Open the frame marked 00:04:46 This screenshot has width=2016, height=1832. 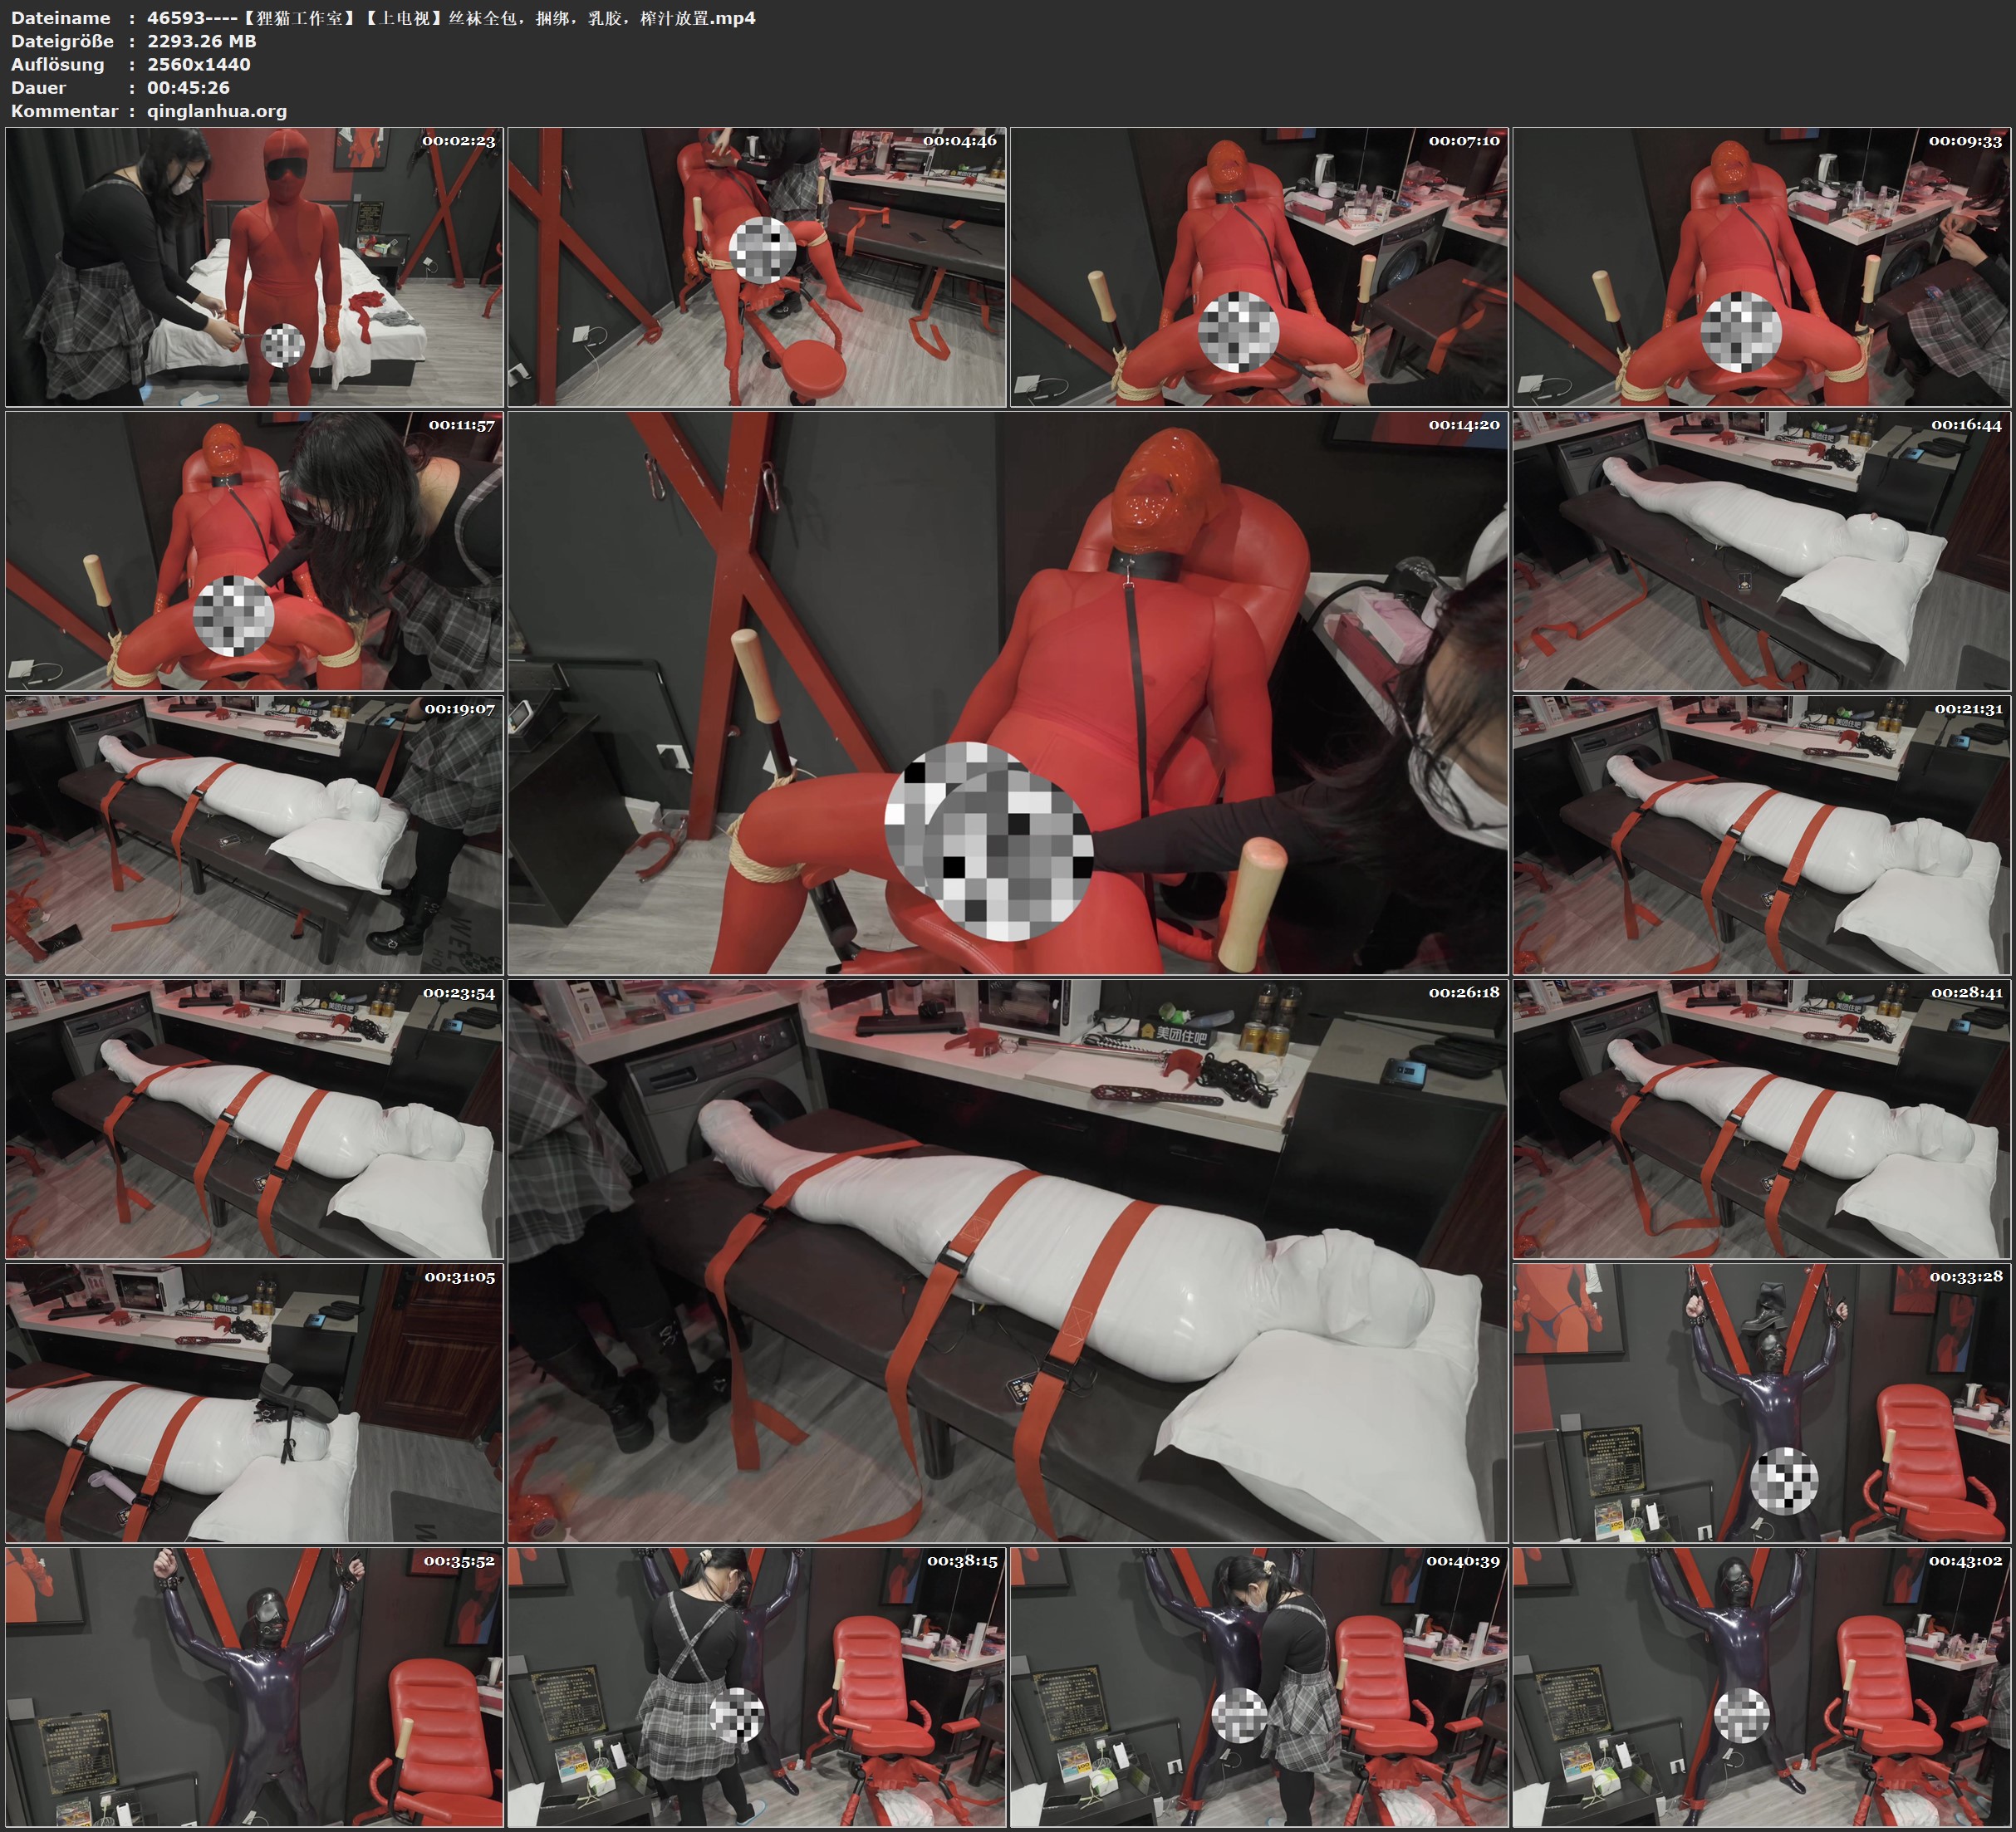pos(757,267)
